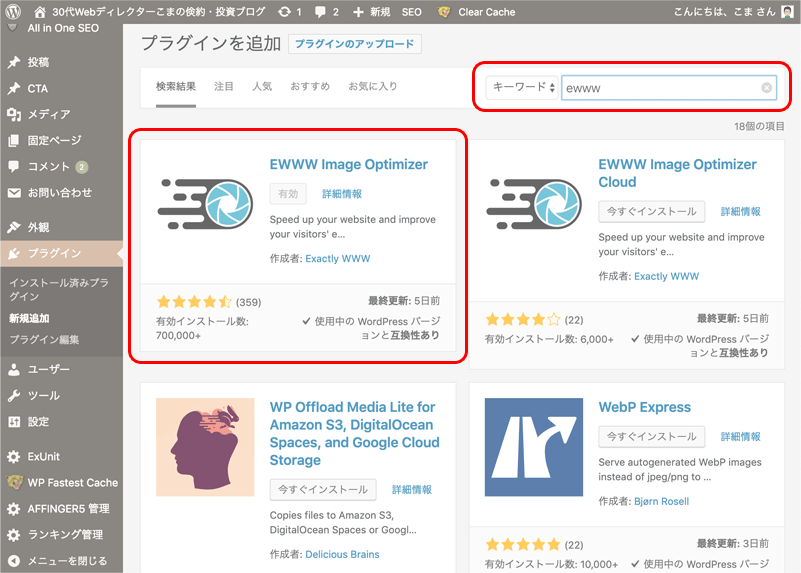This screenshot has width=801, height=573.
Task: Click the collapse arrow icon for メニューを閉じる
Action: click(14, 561)
